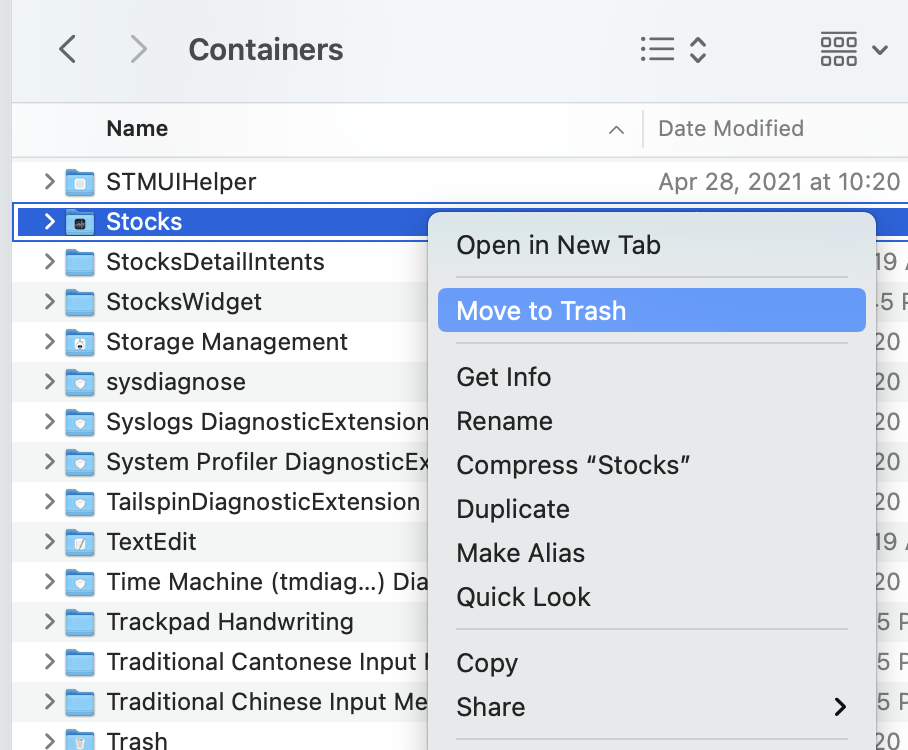This screenshot has width=908, height=750.
Task: Open the list view options icon
Action: (x=674, y=50)
